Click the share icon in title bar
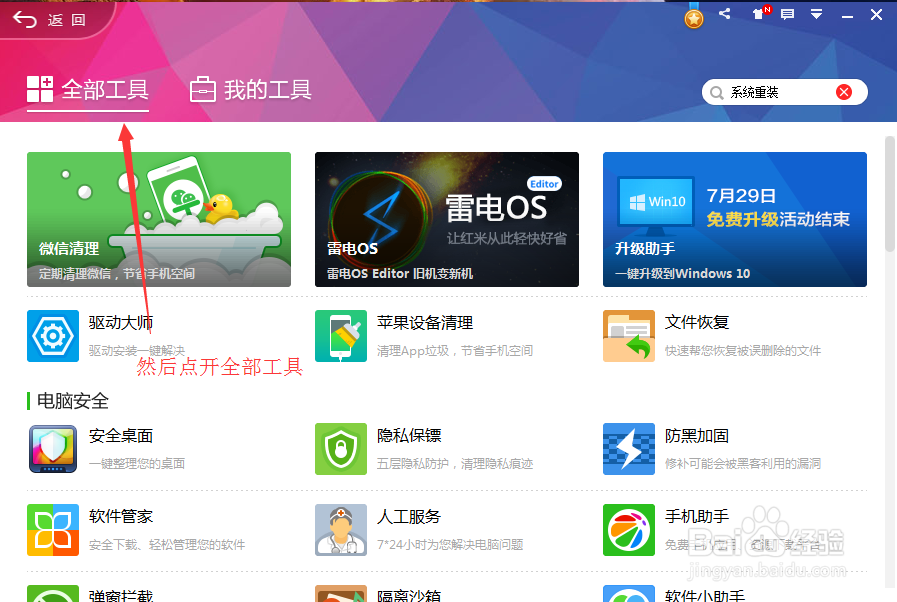The height and width of the screenshot is (602, 897). (725, 14)
